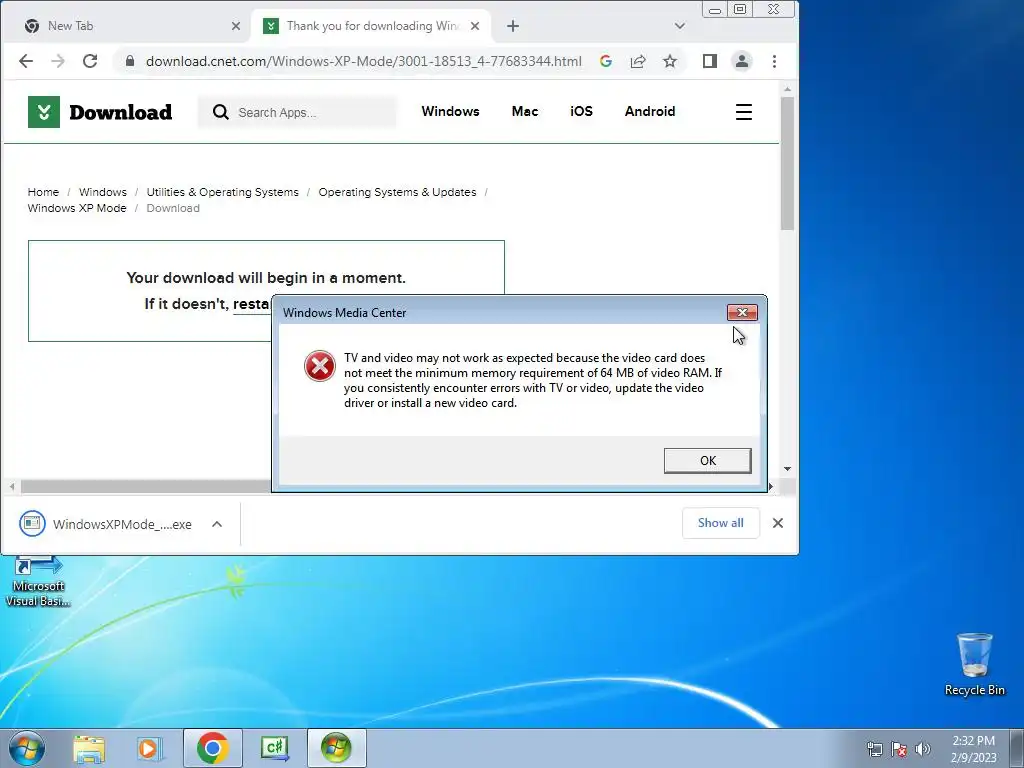1024x768 pixels.
Task: Click the C# application taskbar icon
Action: [x=274, y=748]
